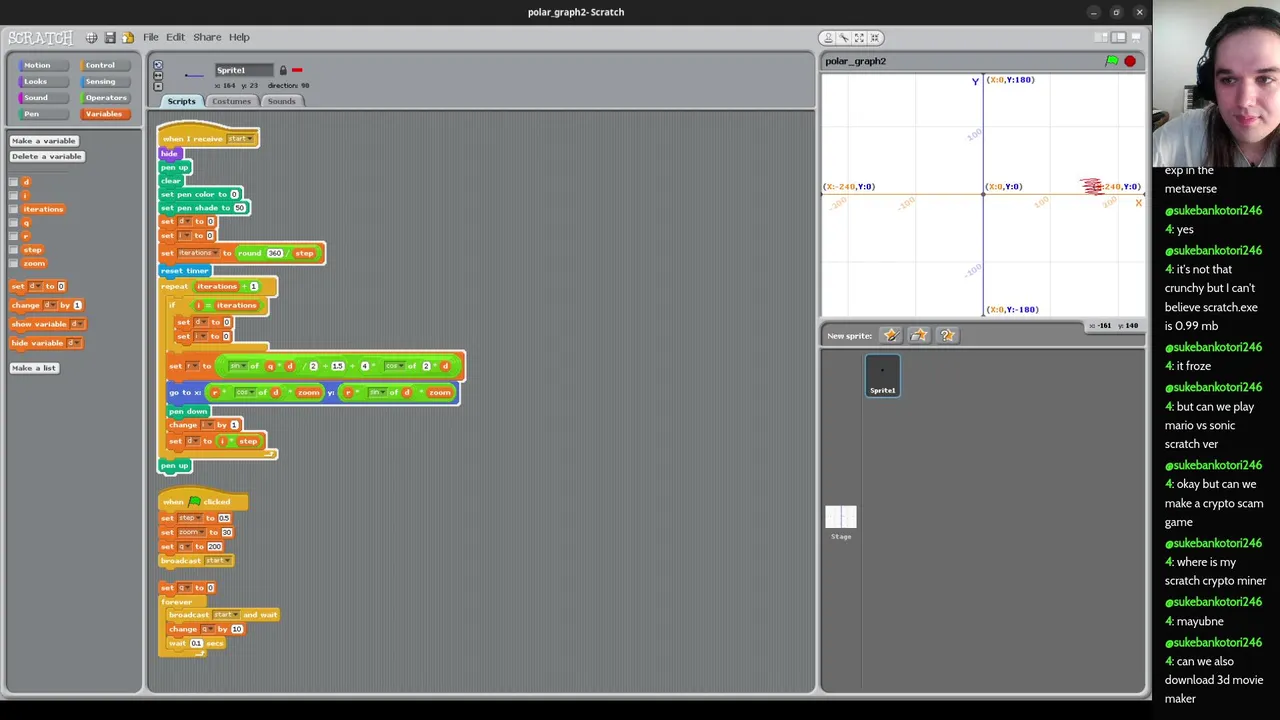Paint a new sprite
Screen dimensions: 1280x720
891,335
